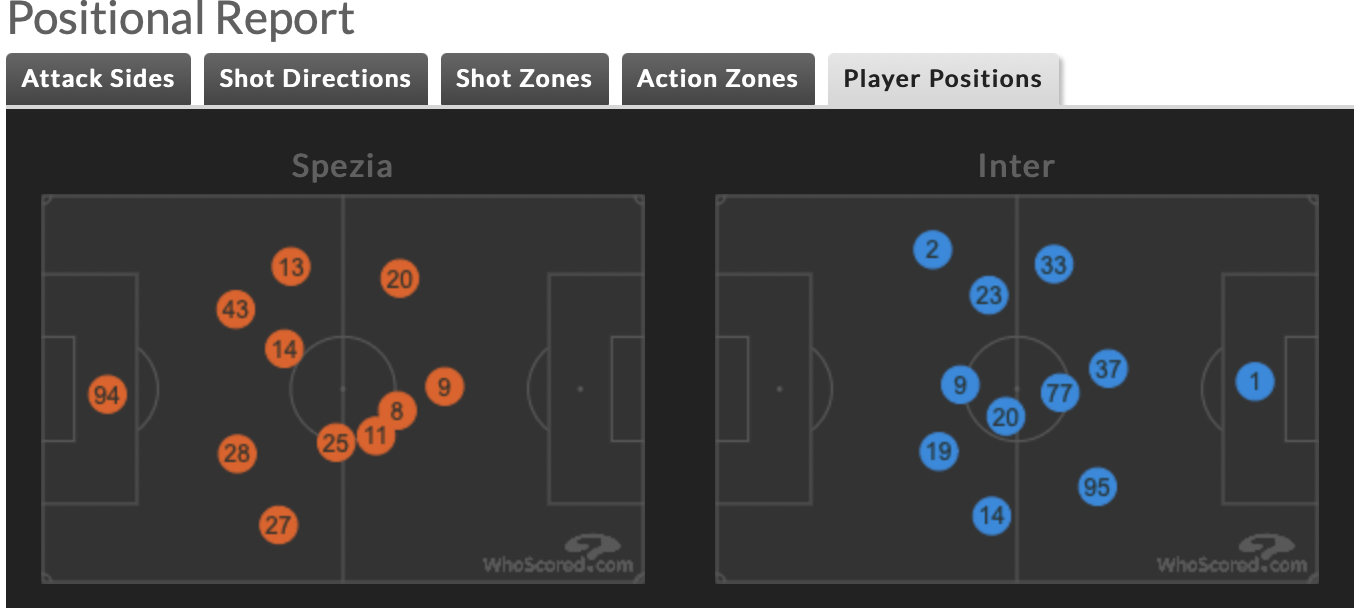1364x612 pixels.
Task: Click the Player Positions tab
Action: pos(942,79)
